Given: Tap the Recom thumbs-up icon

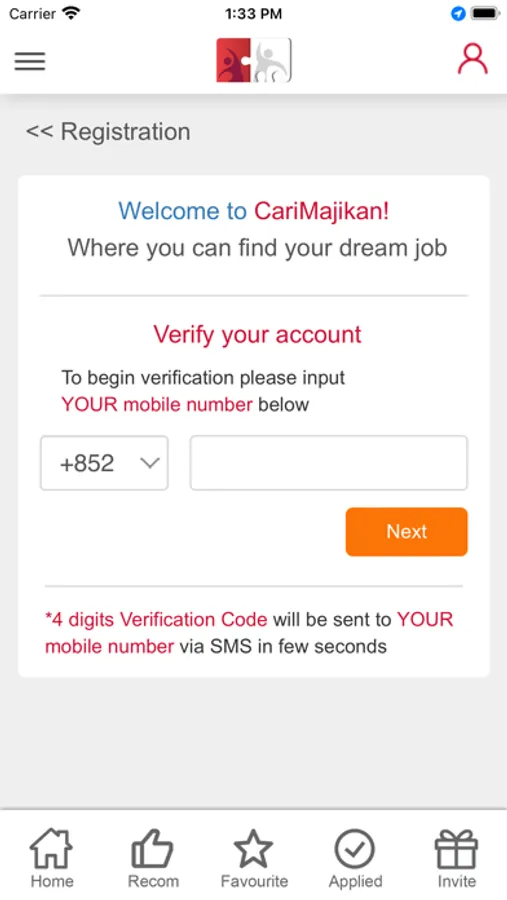Looking at the screenshot, I should [153, 848].
